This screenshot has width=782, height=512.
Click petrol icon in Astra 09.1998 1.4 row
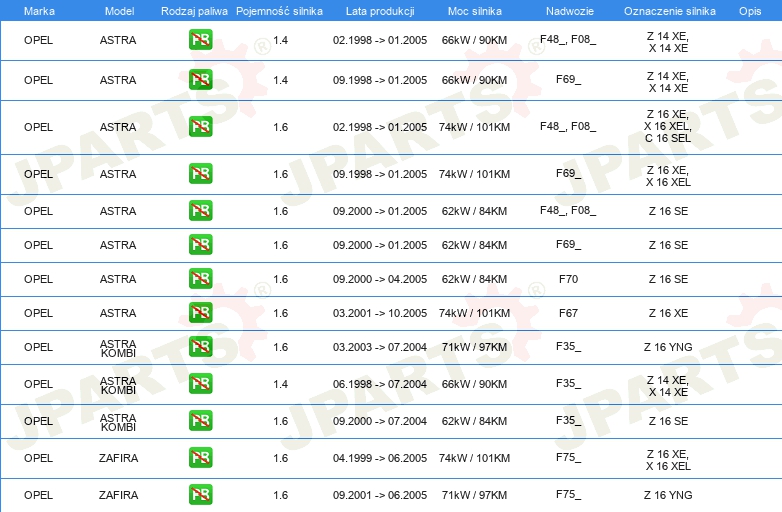(x=200, y=80)
